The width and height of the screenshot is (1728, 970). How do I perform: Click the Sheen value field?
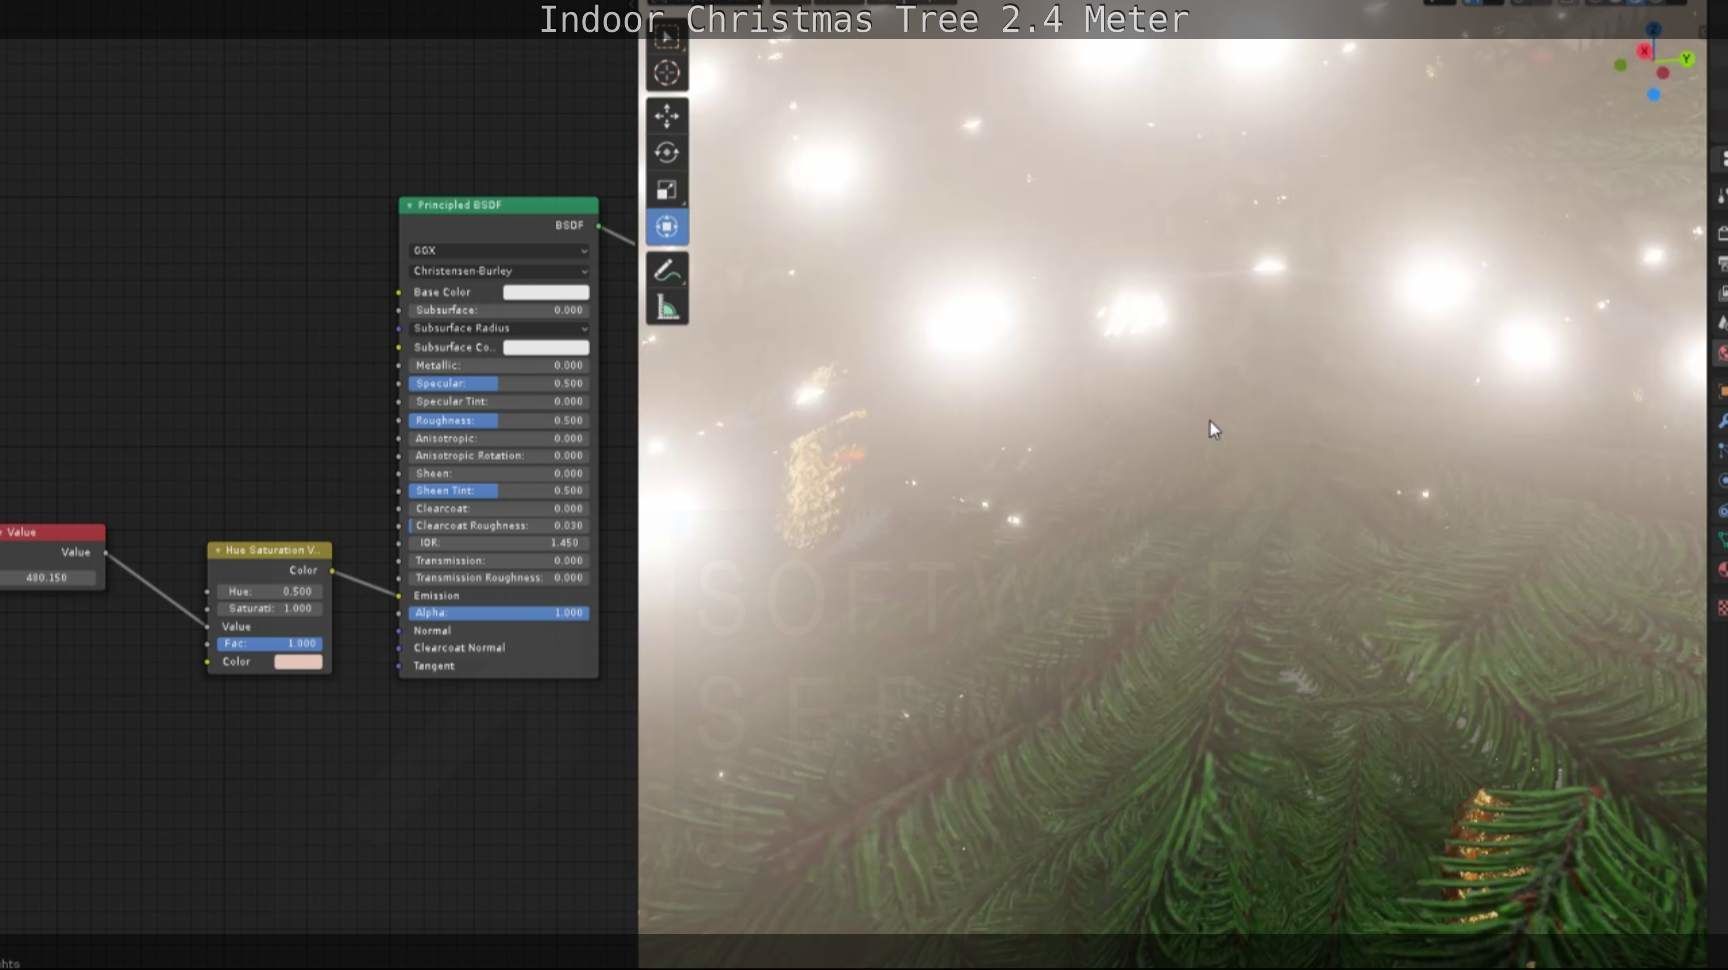[499, 474]
